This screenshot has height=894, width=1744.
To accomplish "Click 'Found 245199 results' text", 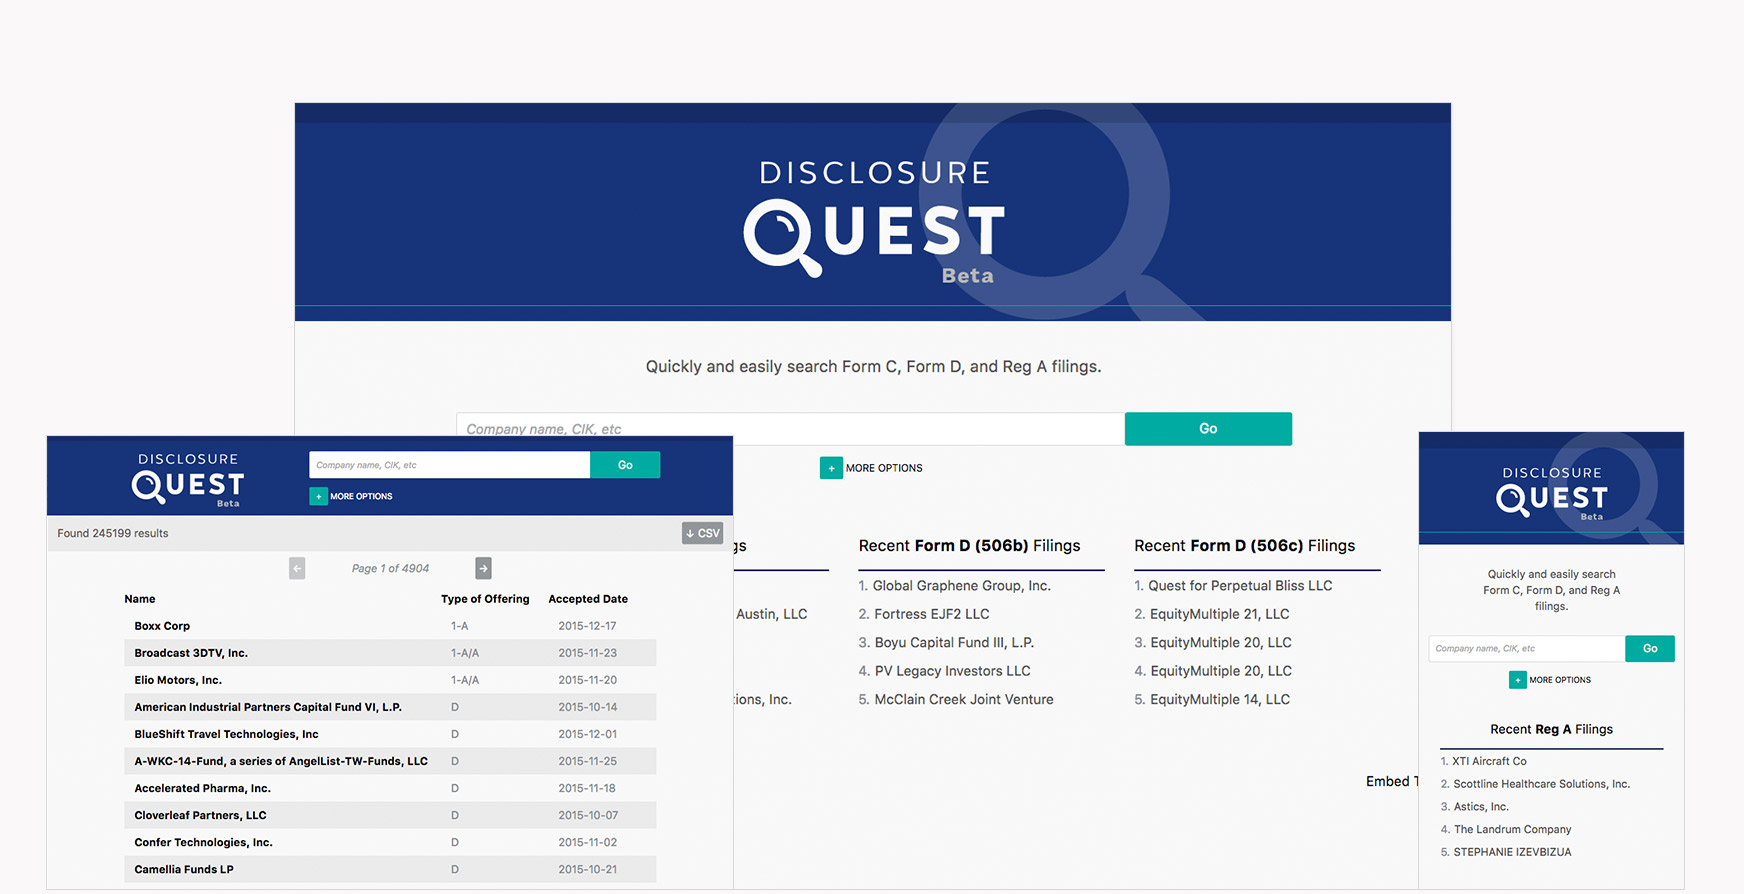I will (113, 533).
